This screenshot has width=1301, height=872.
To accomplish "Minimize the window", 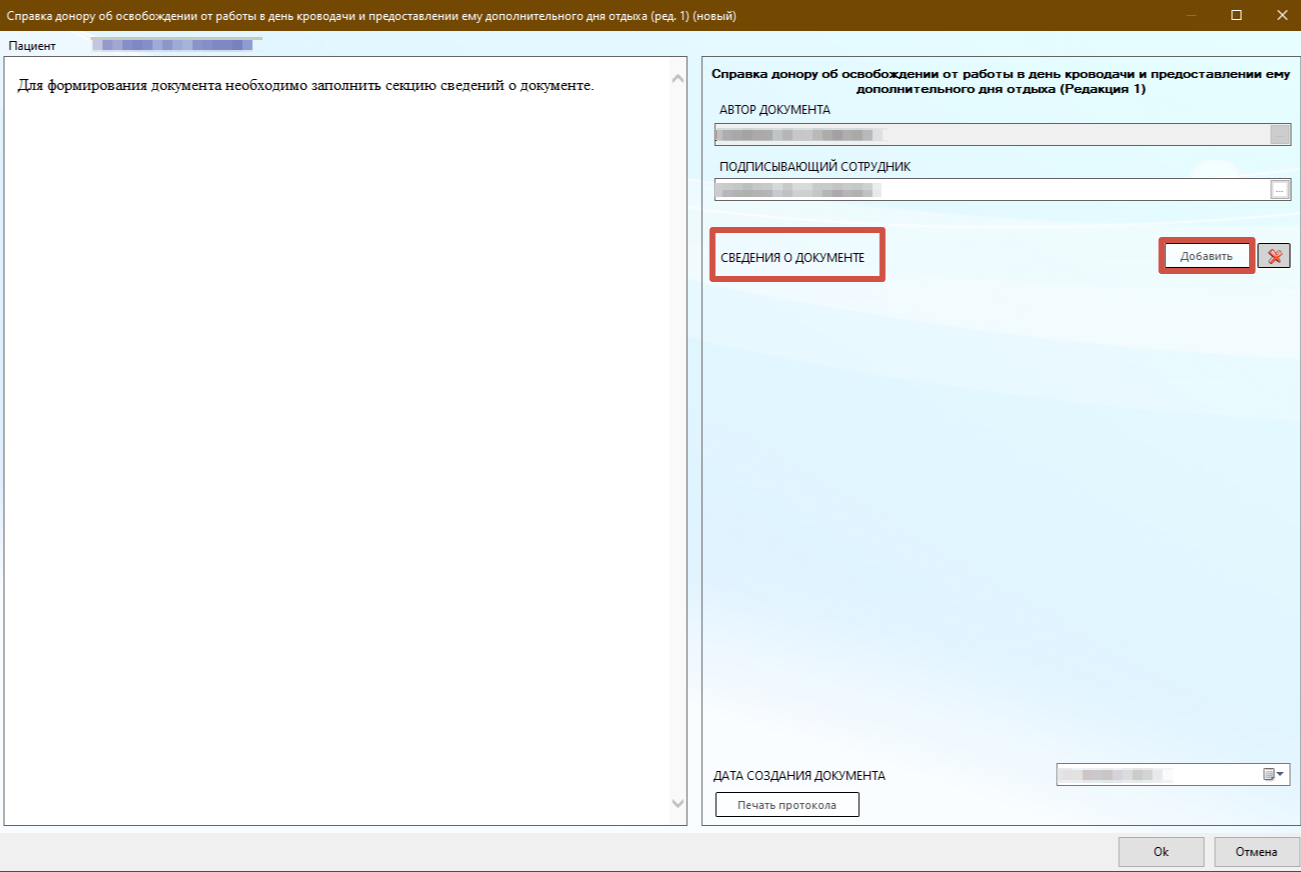I will [x=1191, y=15].
